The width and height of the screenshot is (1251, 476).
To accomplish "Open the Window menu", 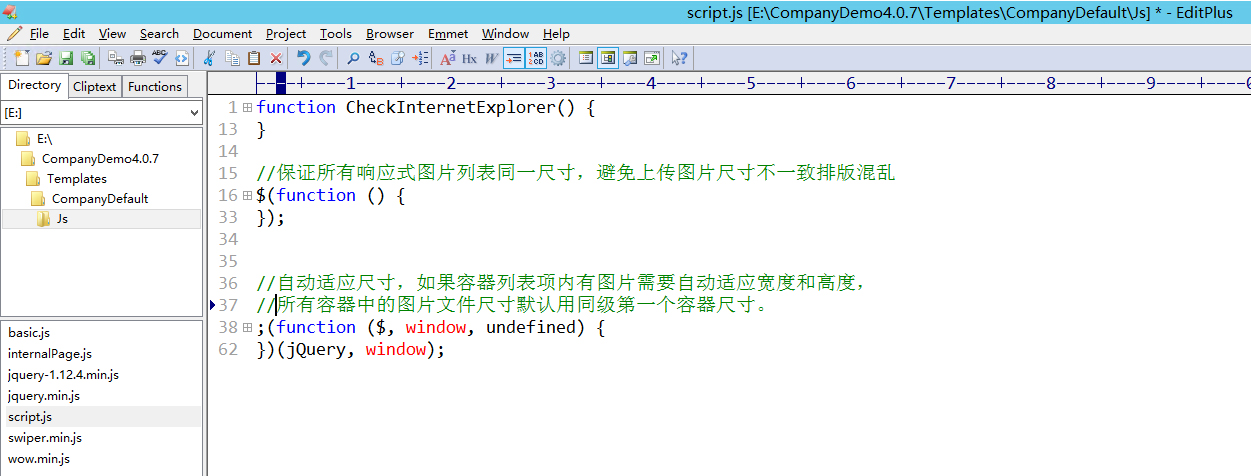I will (506, 34).
